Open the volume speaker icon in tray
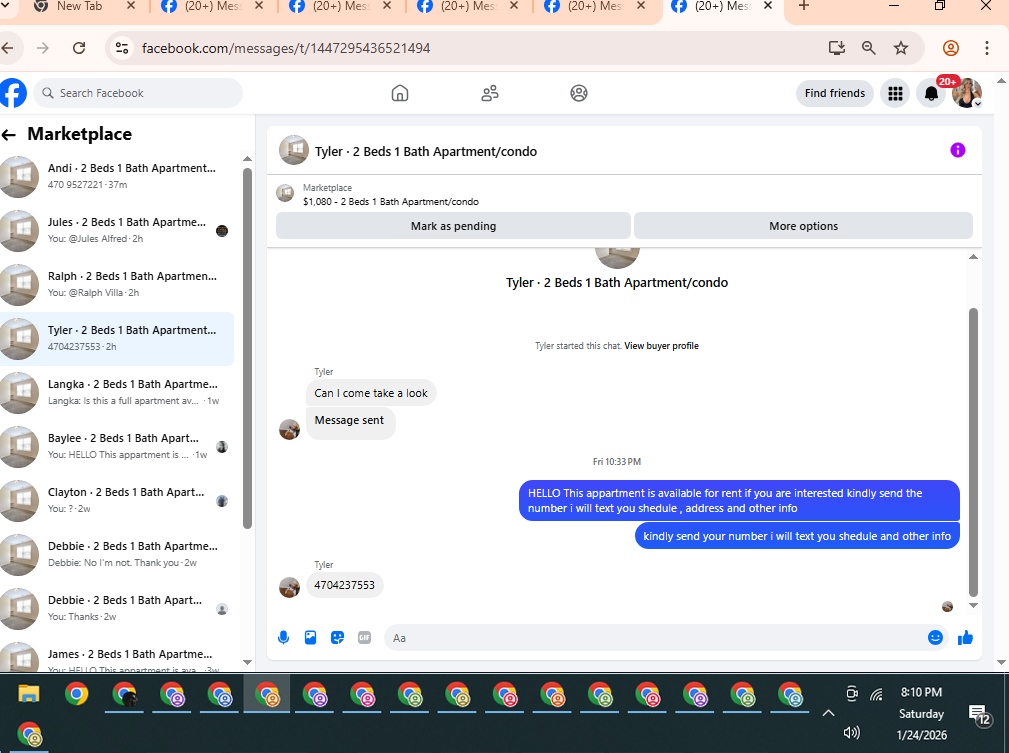 (x=851, y=732)
